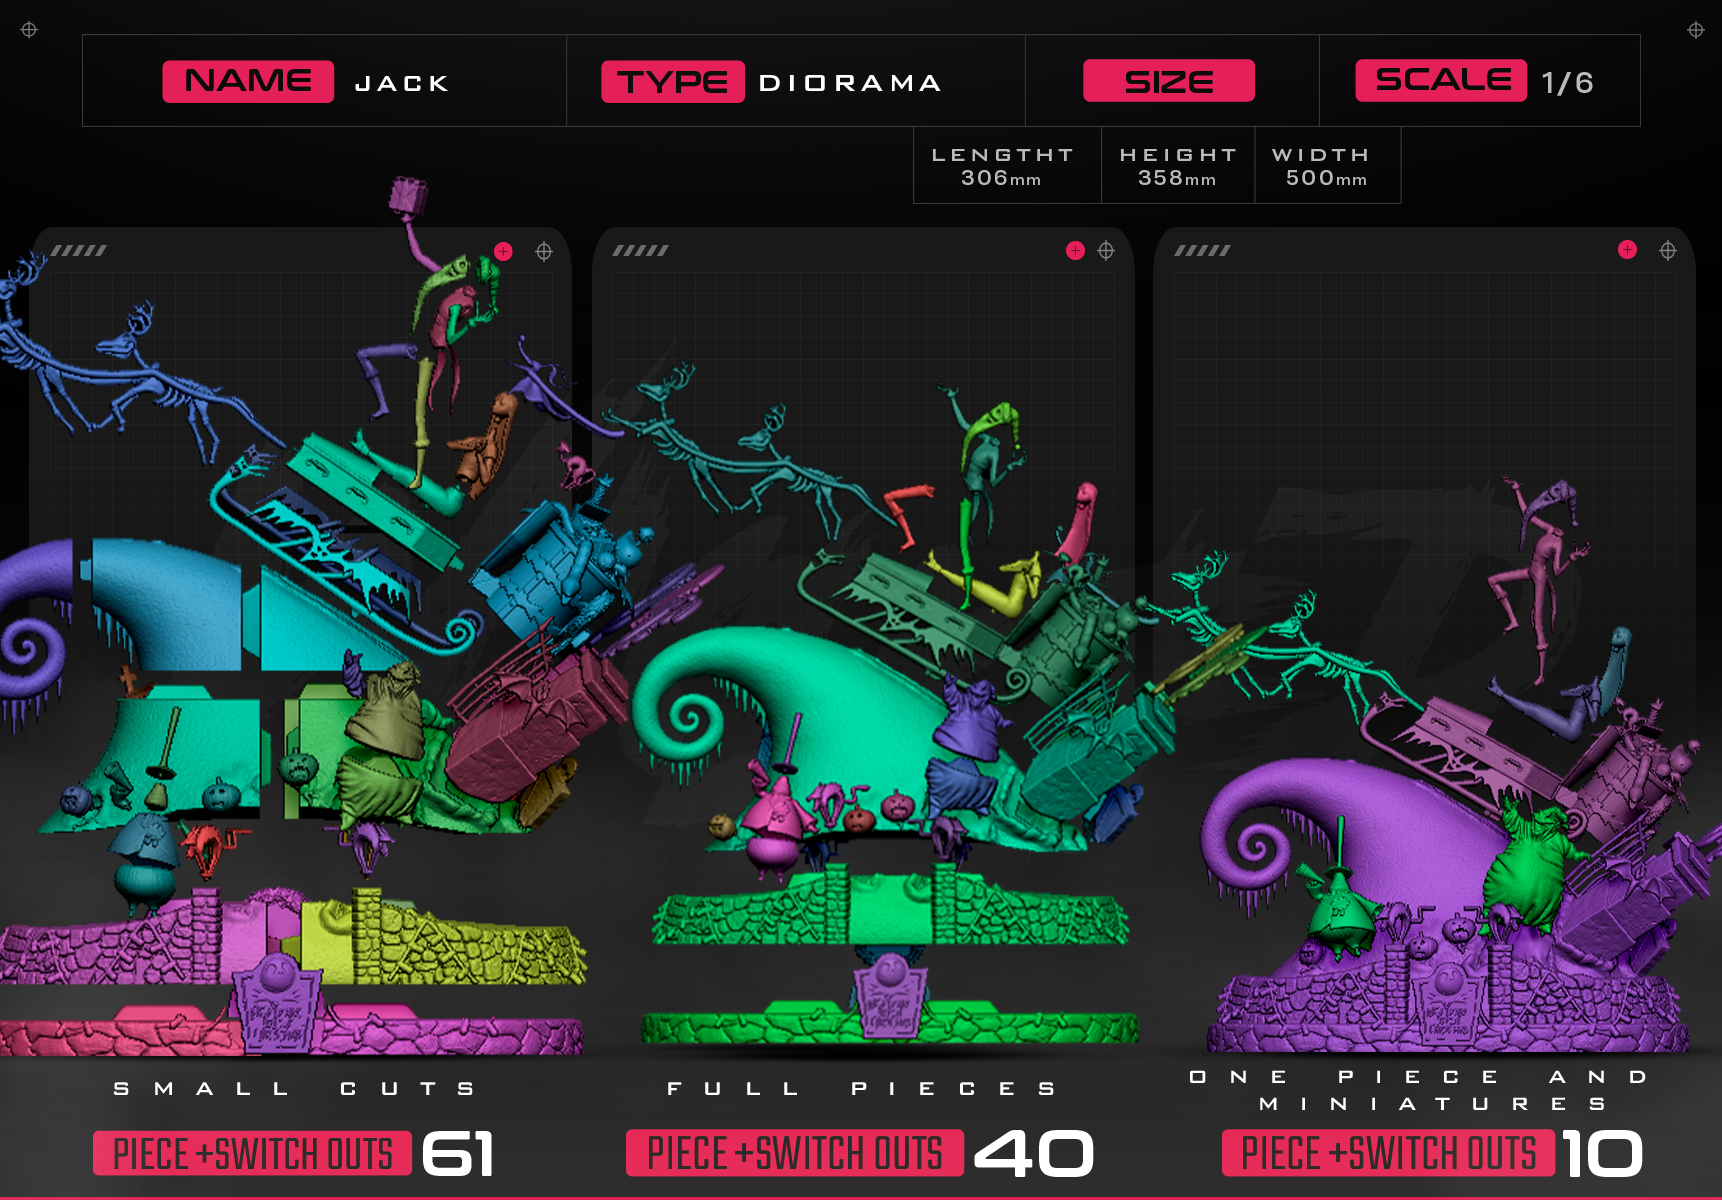Click the SMALL CUTS caption
The height and width of the screenshot is (1200, 1722).
(x=294, y=1089)
